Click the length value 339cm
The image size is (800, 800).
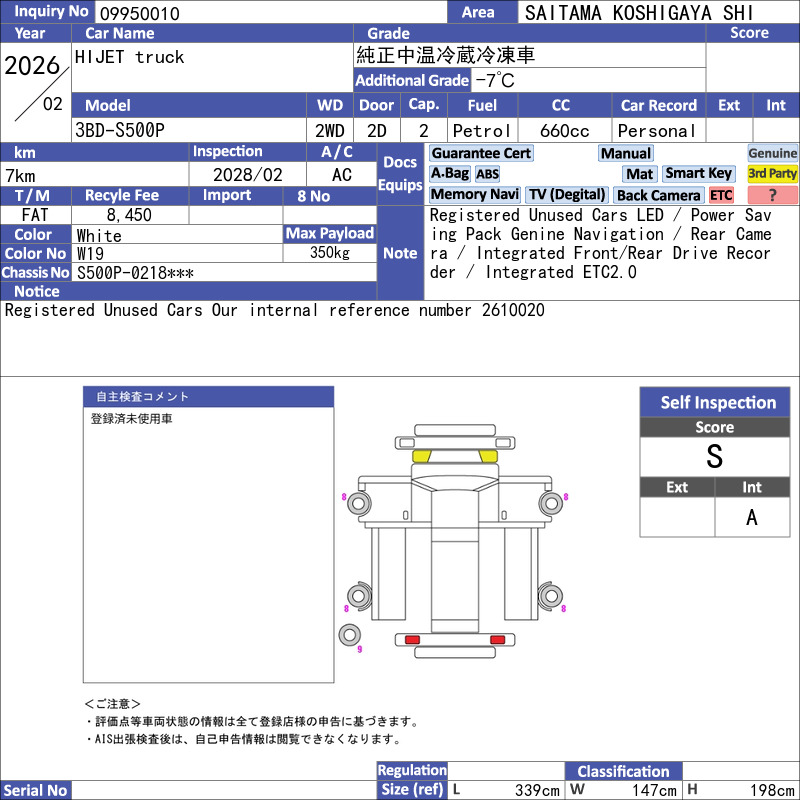pyautogui.click(x=537, y=790)
